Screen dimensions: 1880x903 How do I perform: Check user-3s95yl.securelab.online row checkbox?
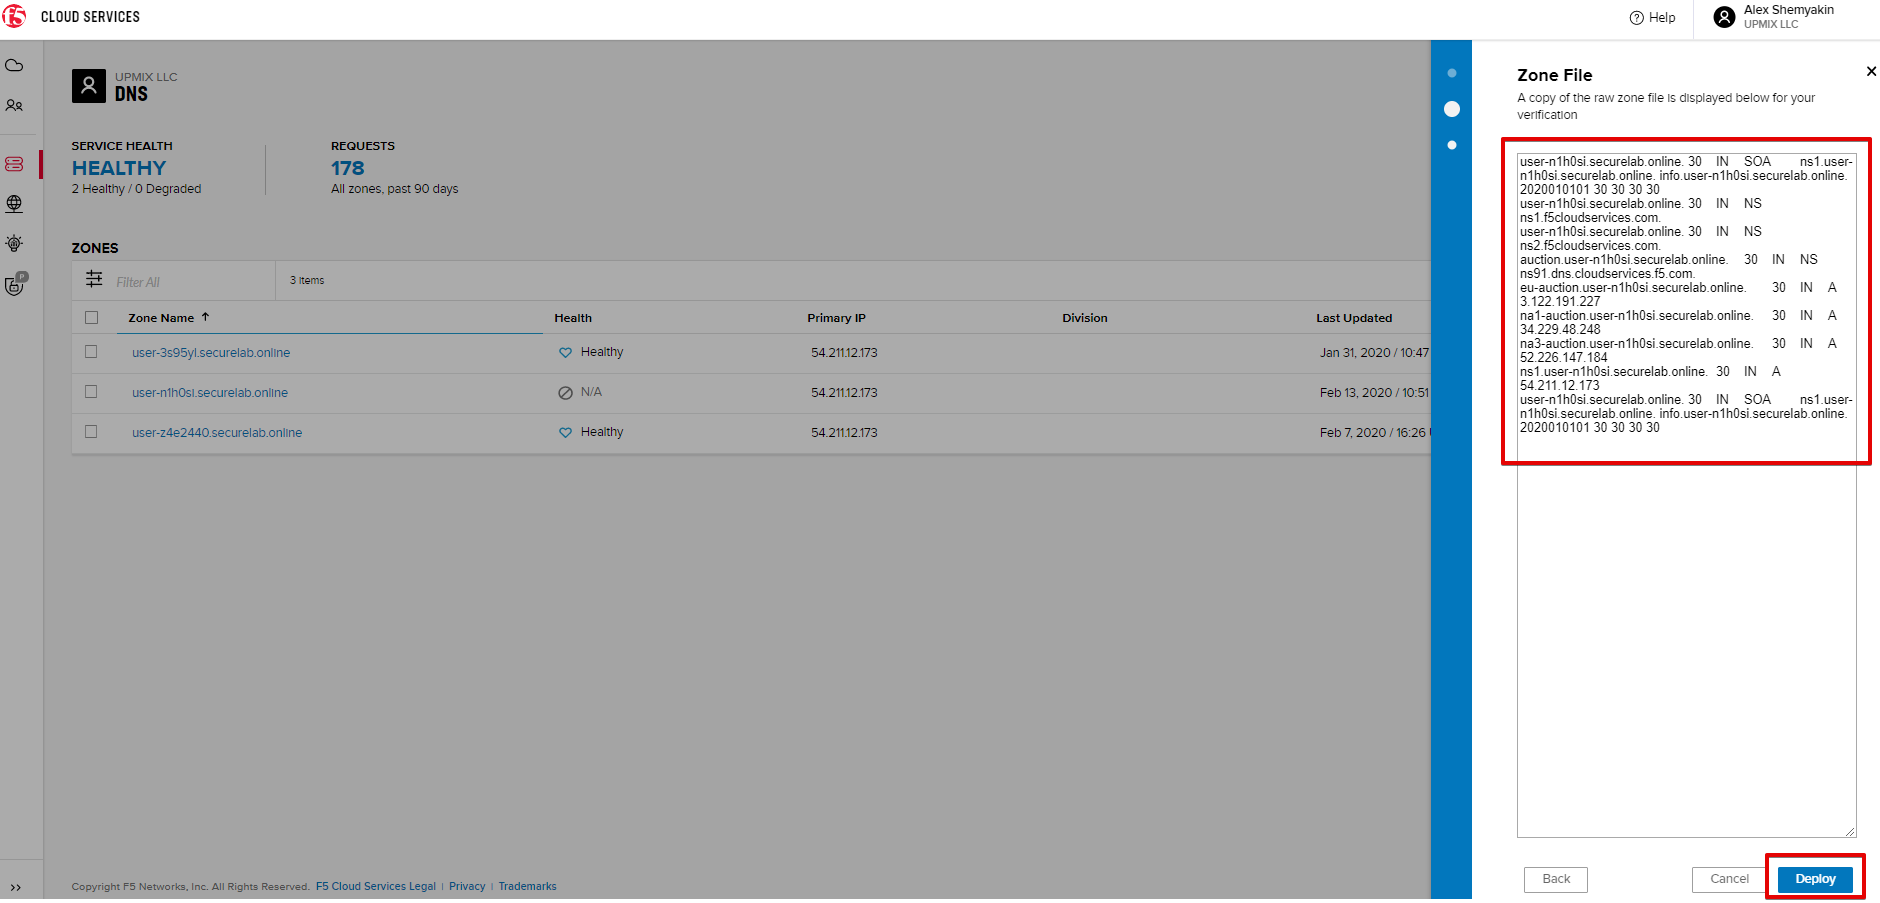coord(91,352)
